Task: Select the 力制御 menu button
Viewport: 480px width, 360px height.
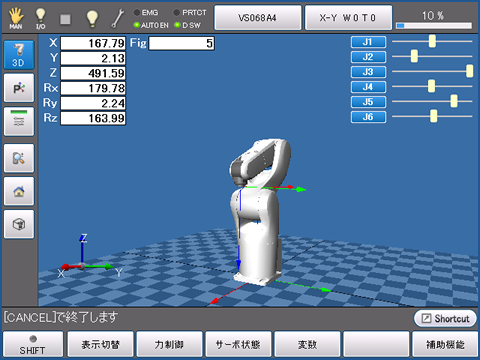Action: tap(169, 344)
